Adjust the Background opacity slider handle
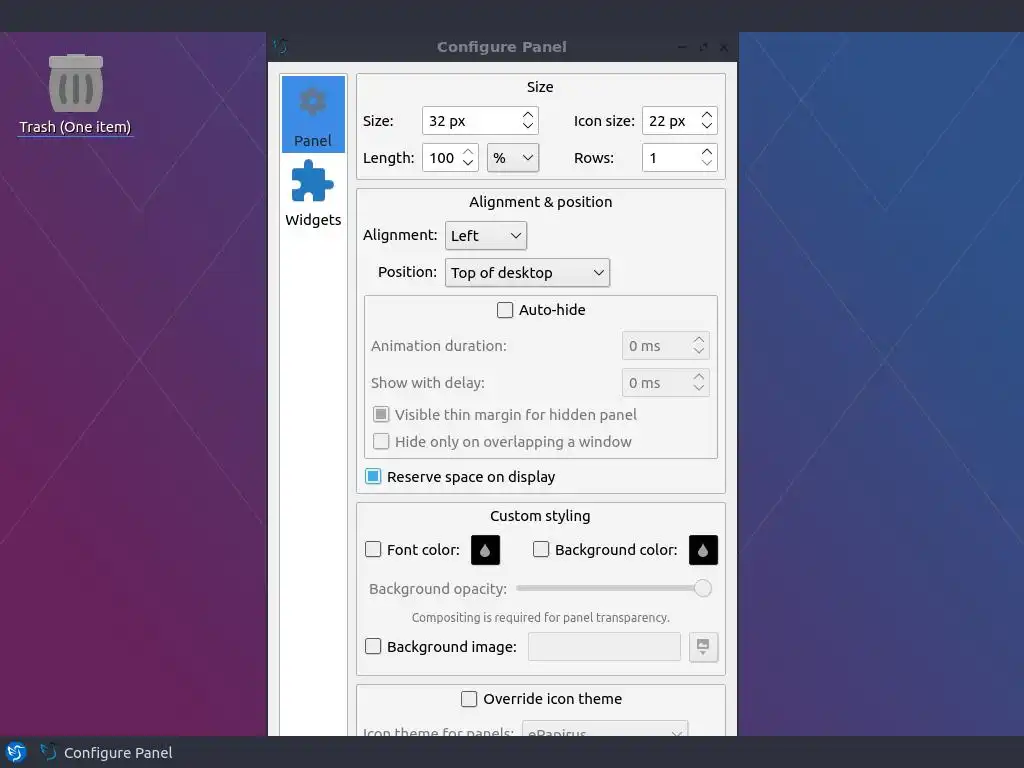Image resolution: width=1024 pixels, height=768 pixels. pos(703,588)
